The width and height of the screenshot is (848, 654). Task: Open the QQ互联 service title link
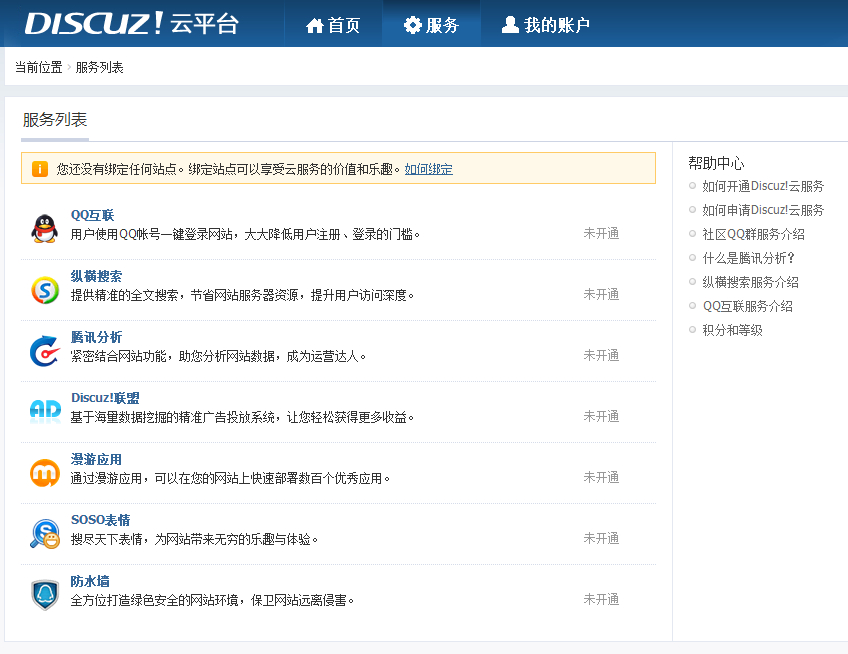click(92, 215)
